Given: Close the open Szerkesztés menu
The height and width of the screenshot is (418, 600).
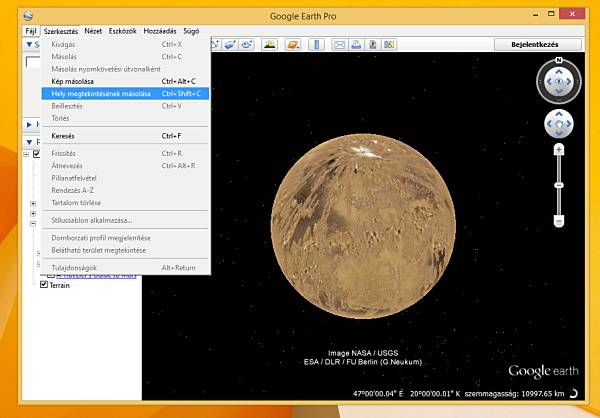Looking at the screenshot, I should pos(60,31).
